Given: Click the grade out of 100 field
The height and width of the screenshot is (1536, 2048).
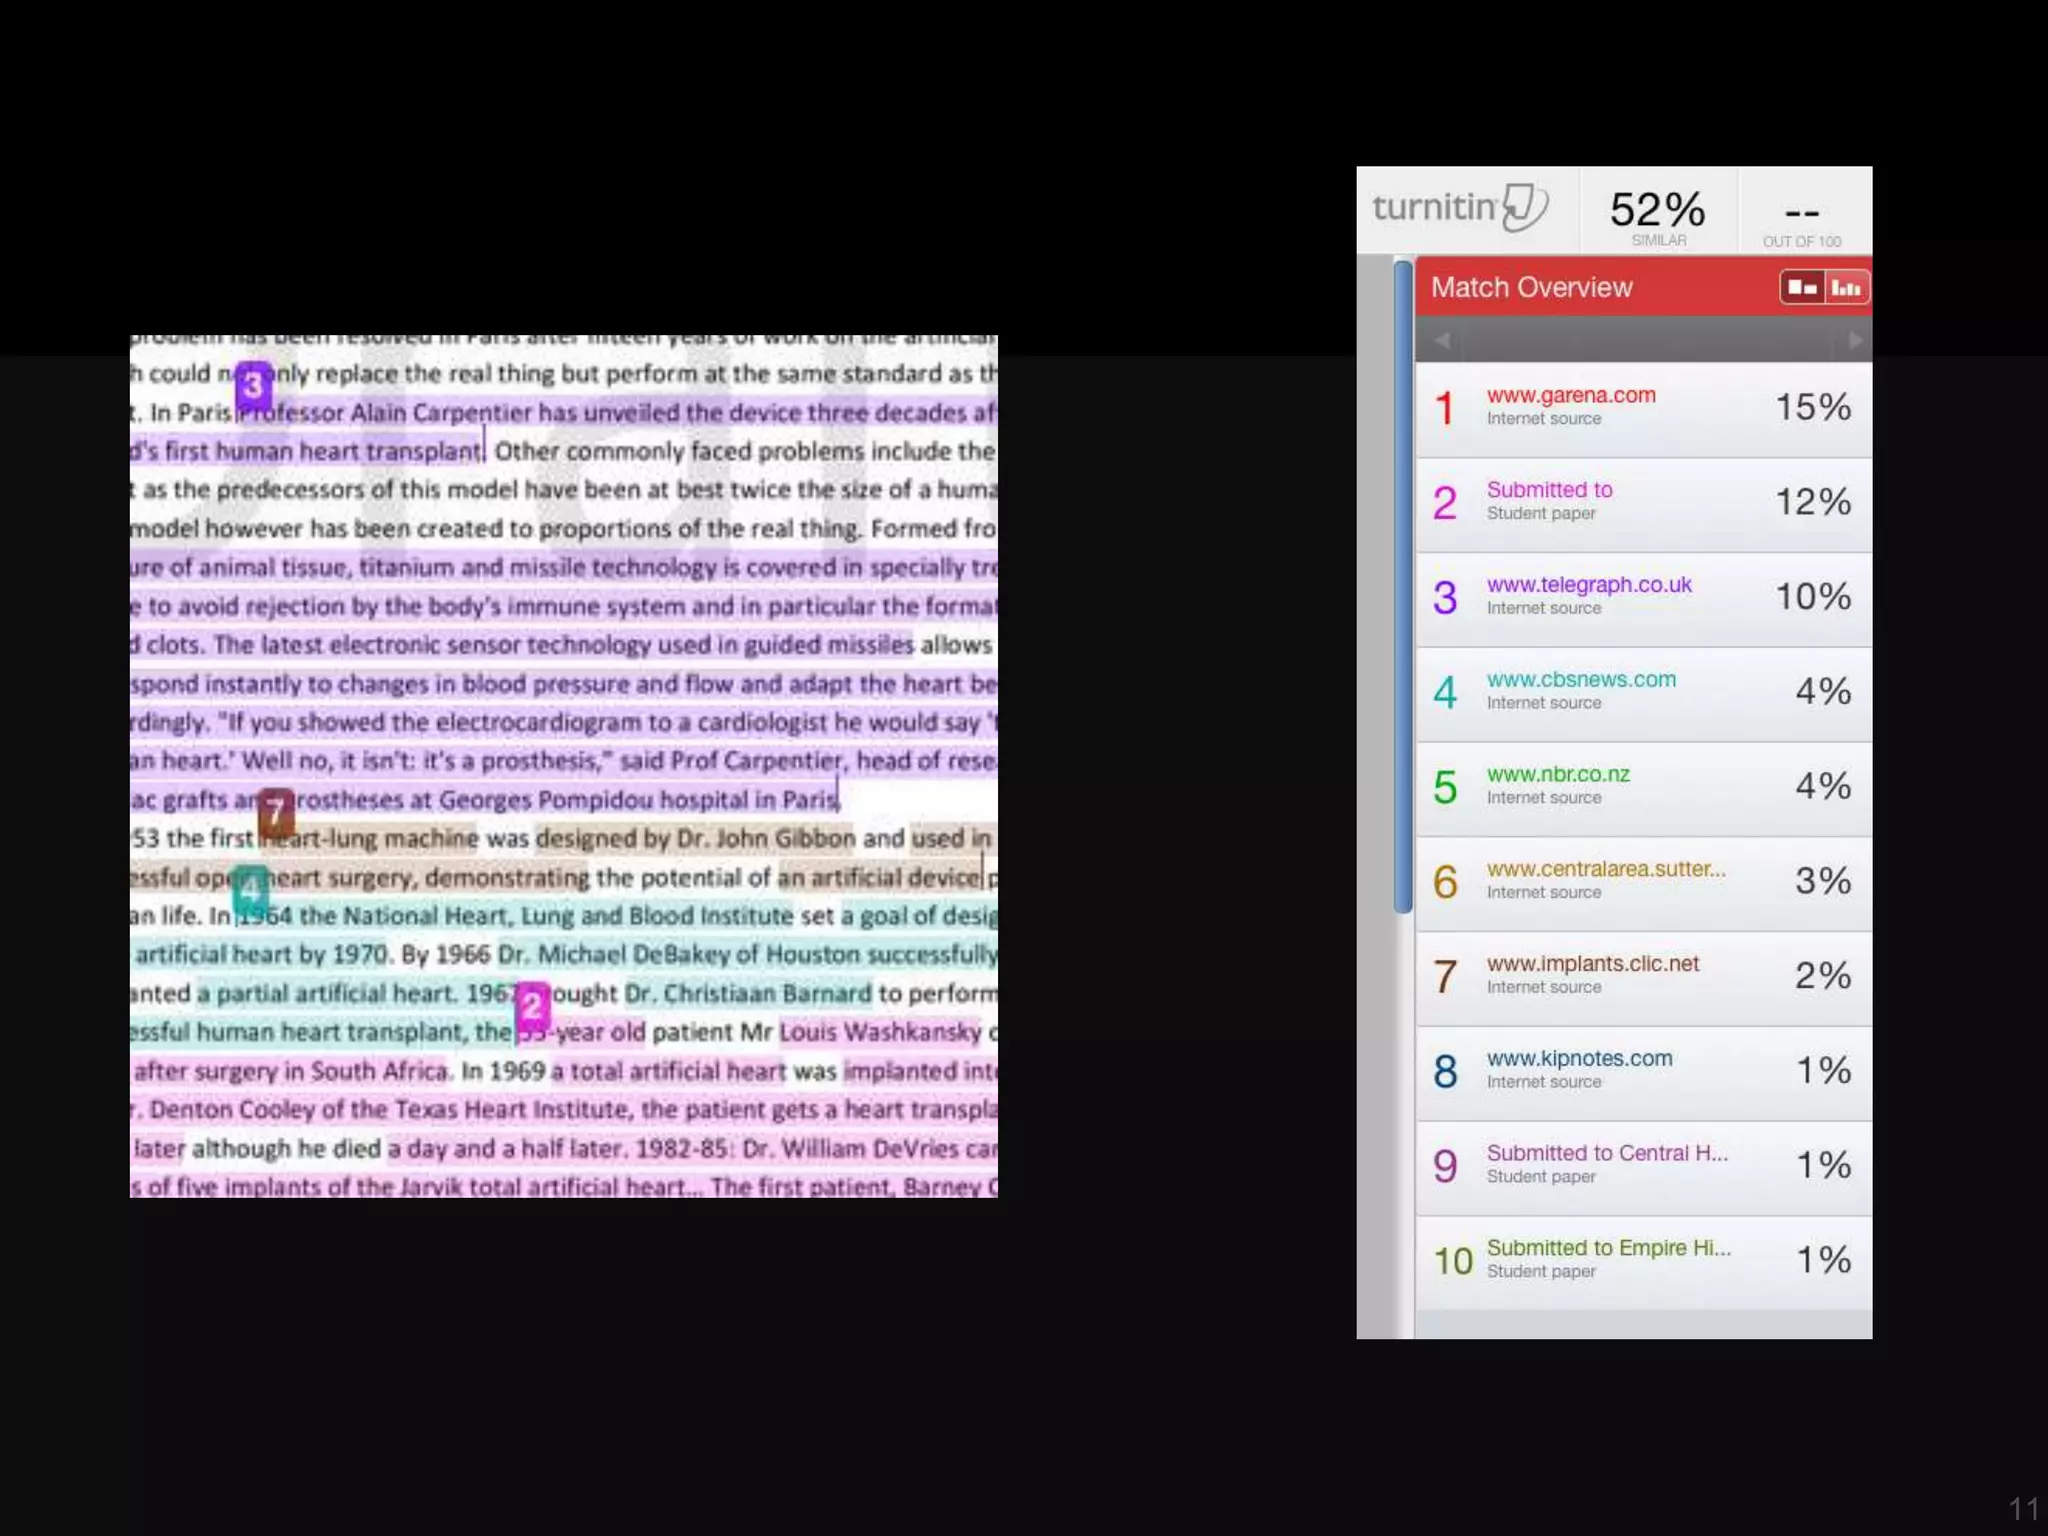Looking at the screenshot, I should [x=1801, y=214].
